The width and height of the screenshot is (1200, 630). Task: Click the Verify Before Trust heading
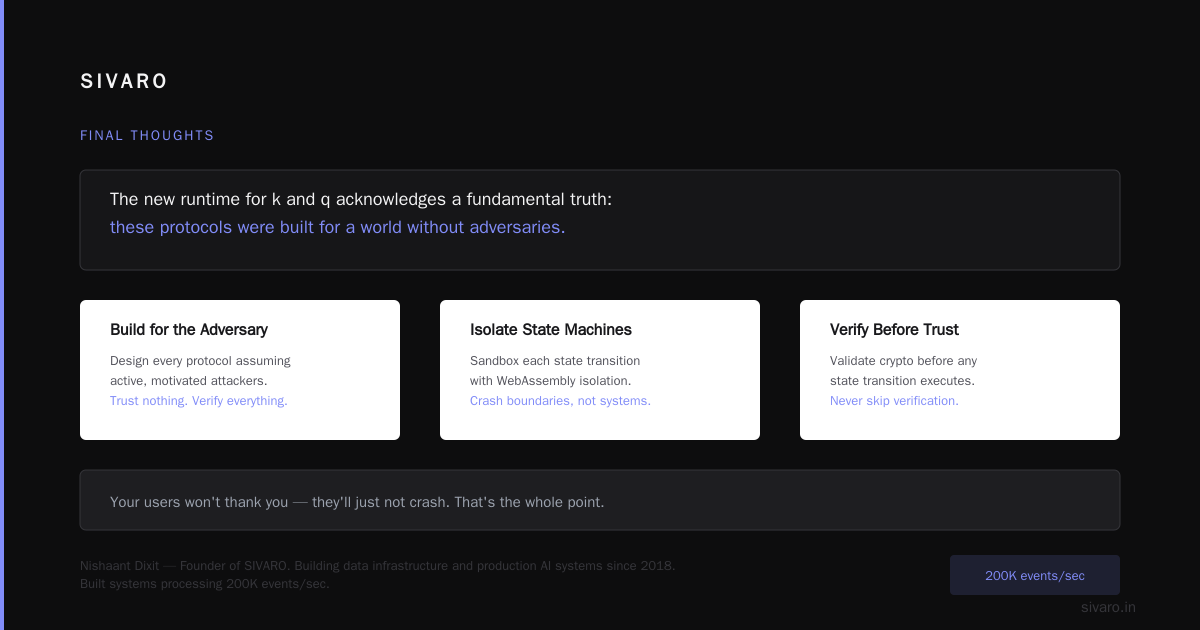point(894,329)
